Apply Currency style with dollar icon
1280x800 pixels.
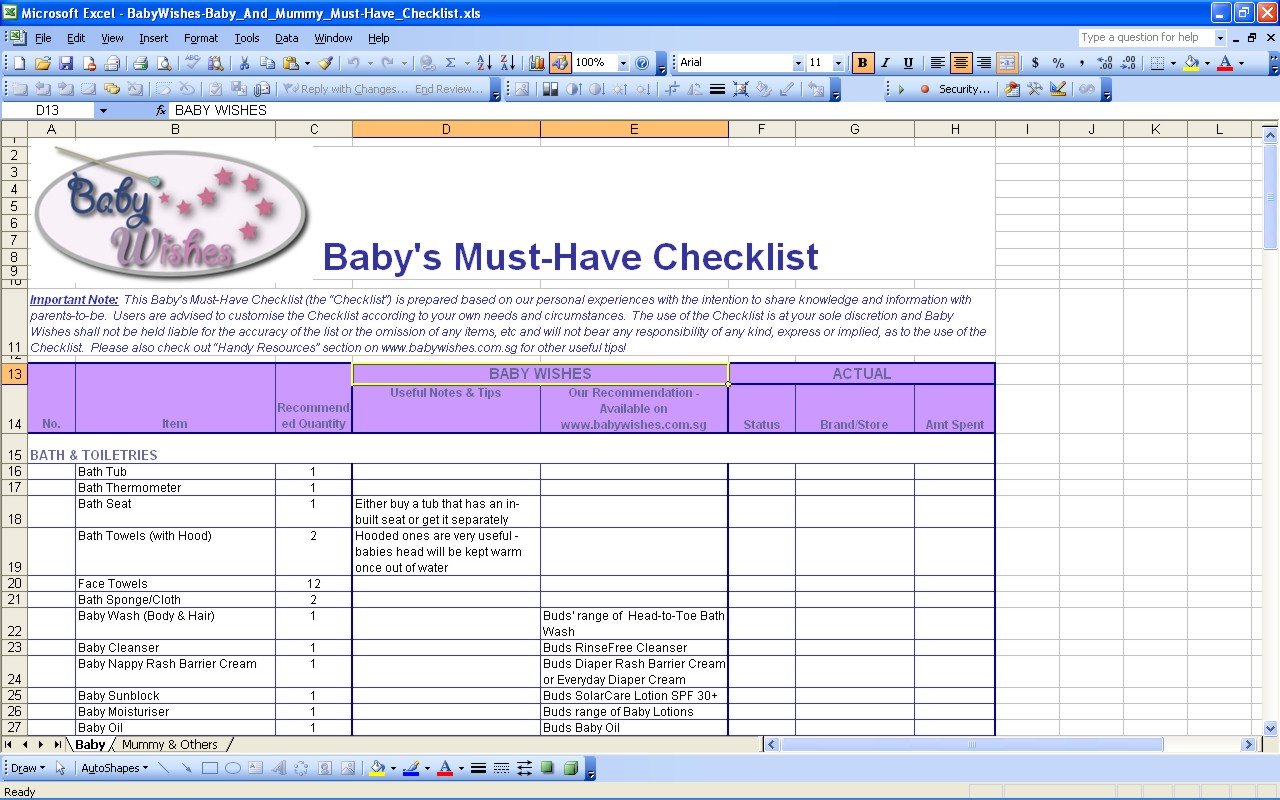coord(1035,63)
